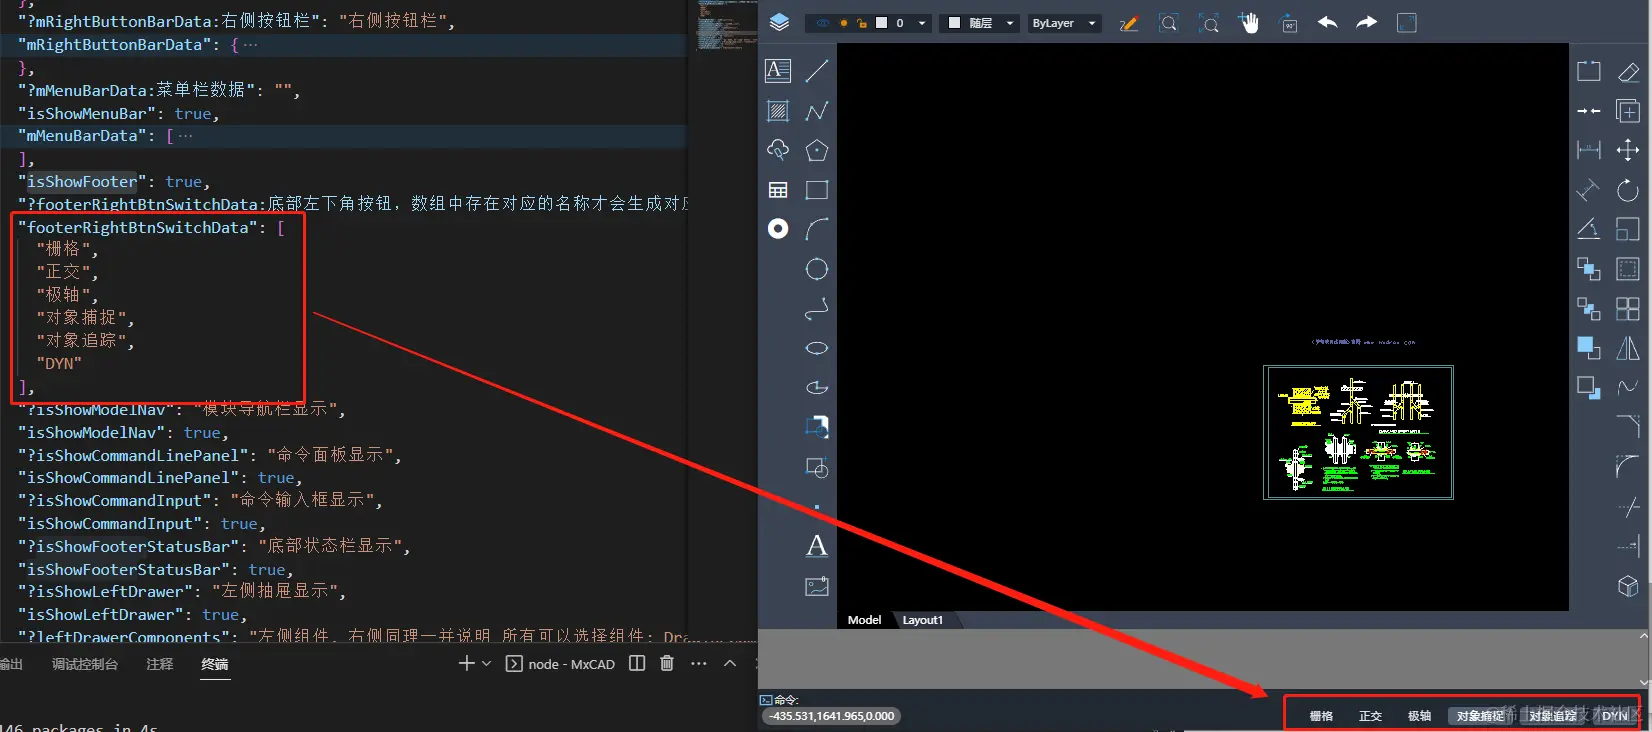Select the Polyline tool

pos(817,111)
